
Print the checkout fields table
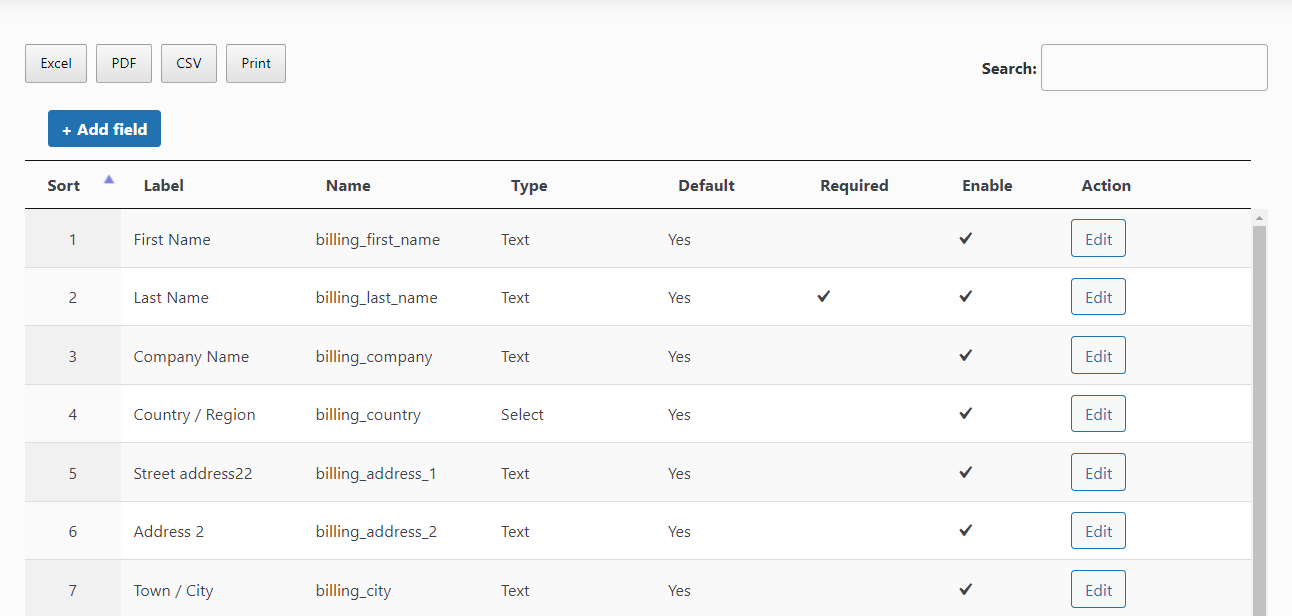click(x=255, y=63)
